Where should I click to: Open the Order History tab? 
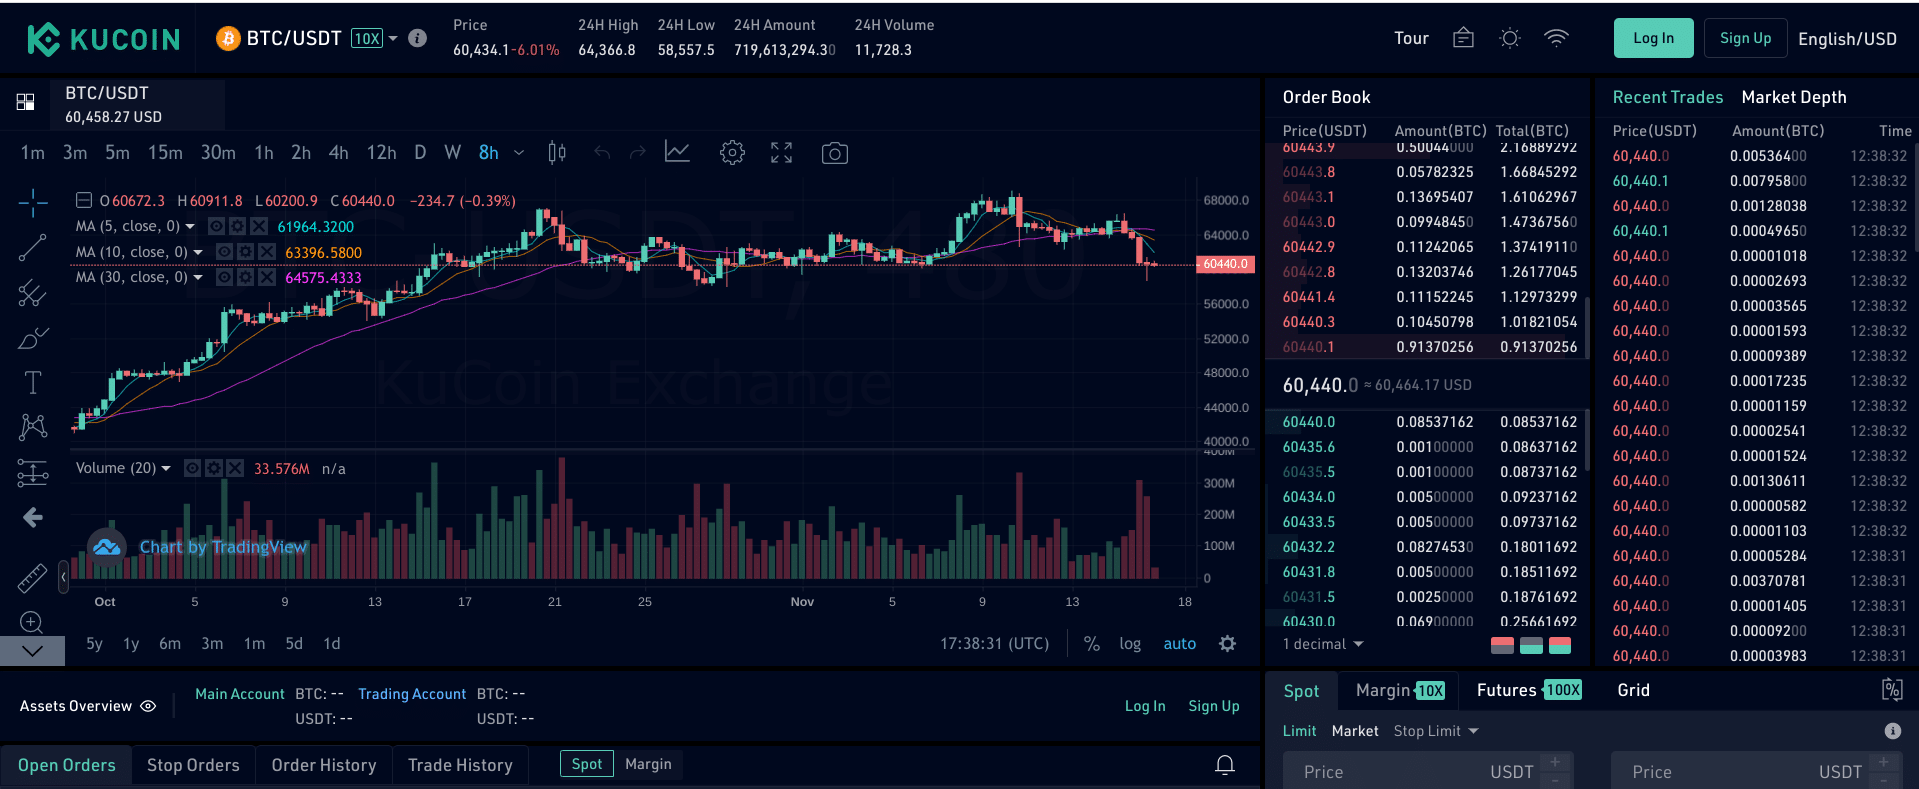pyautogui.click(x=324, y=765)
